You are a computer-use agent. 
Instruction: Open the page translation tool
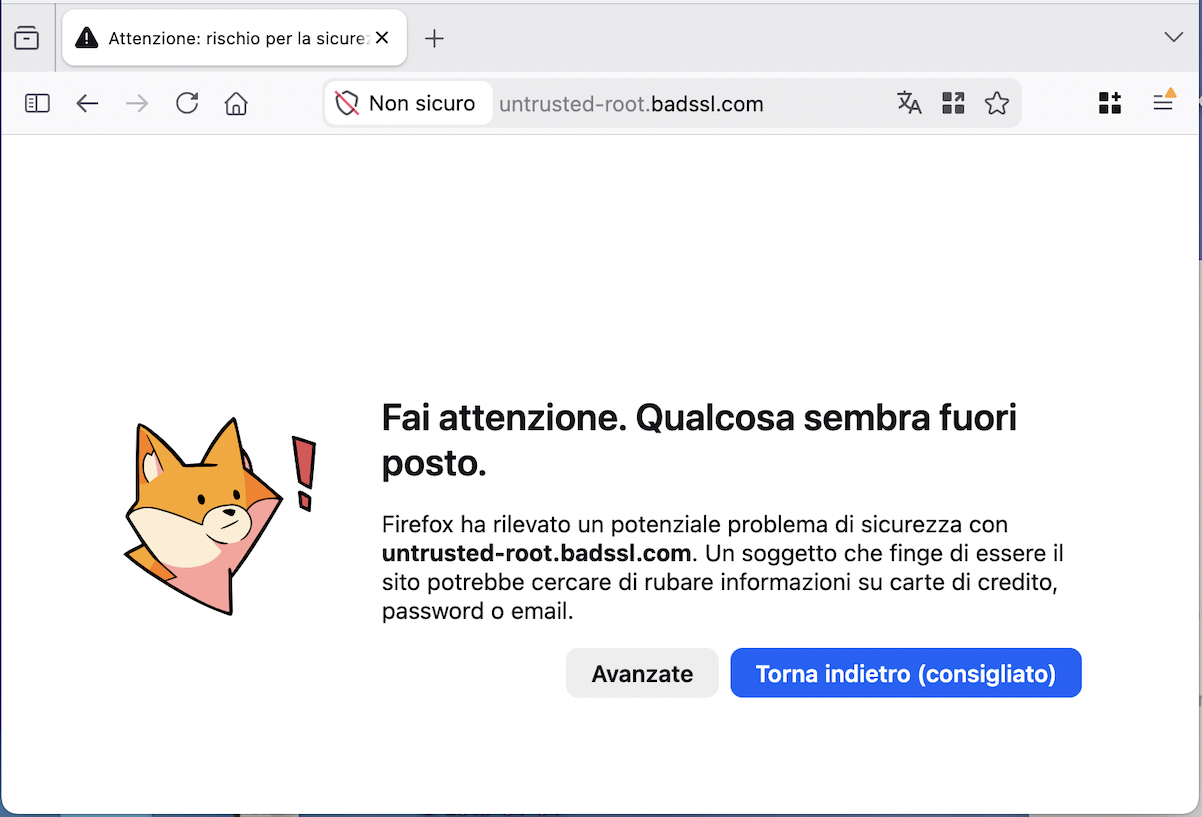click(909, 103)
